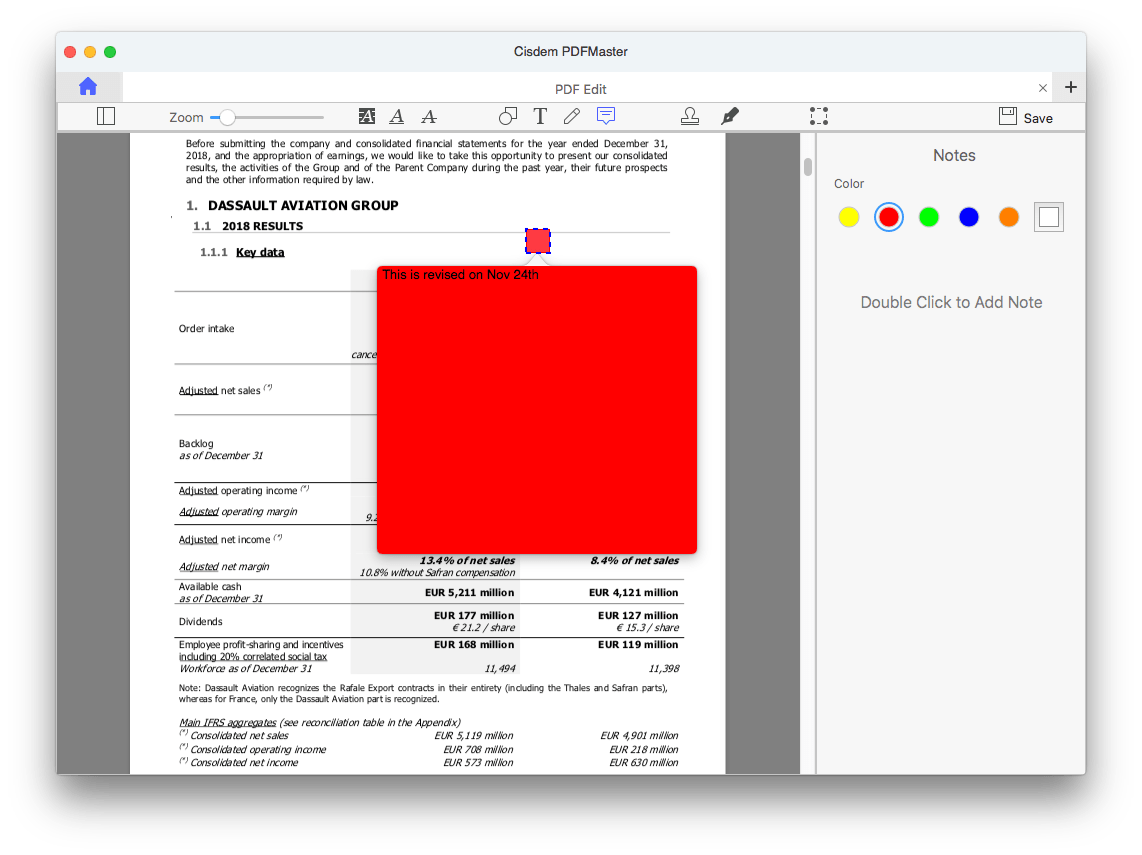Choose the green note color
This screenshot has height=855, width=1142.
click(929, 217)
